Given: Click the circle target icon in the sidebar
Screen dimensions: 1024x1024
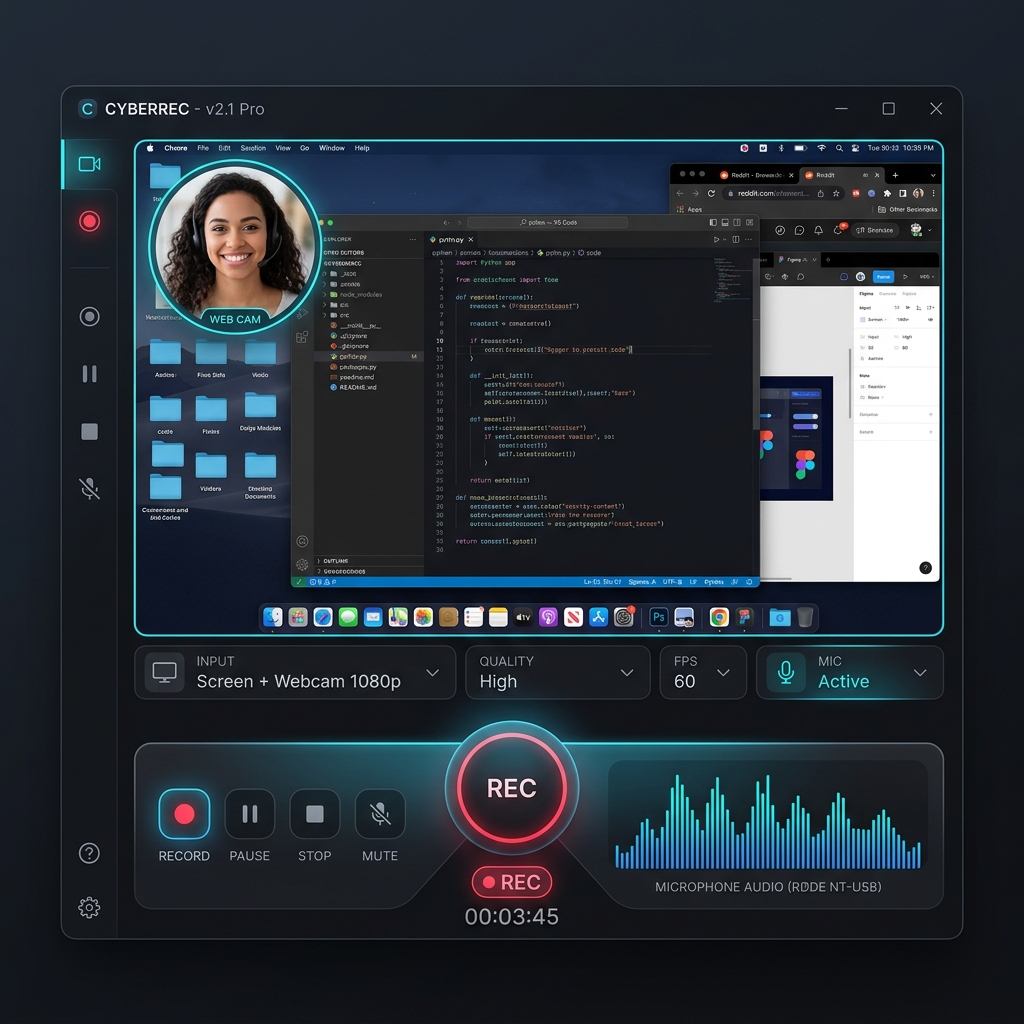Looking at the screenshot, I should pyautogui.click(x=89, y=317).
